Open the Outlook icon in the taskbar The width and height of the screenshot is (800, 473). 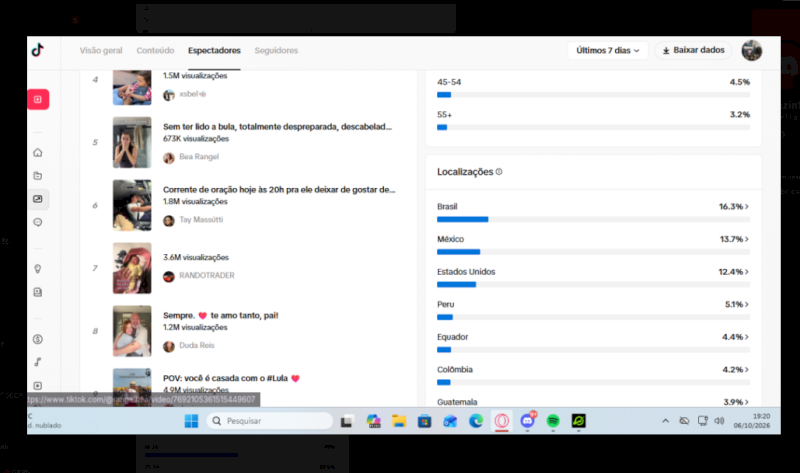point(450,421)
